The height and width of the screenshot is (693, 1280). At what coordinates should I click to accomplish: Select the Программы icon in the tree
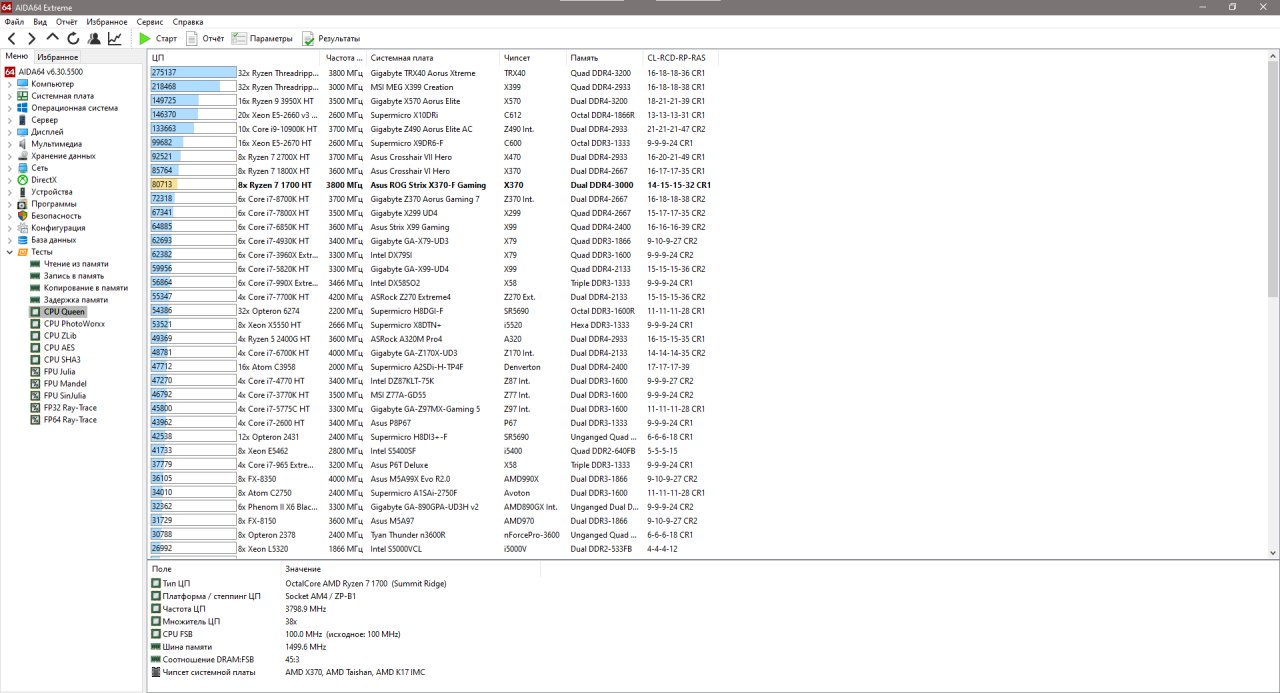coord(23,204)
